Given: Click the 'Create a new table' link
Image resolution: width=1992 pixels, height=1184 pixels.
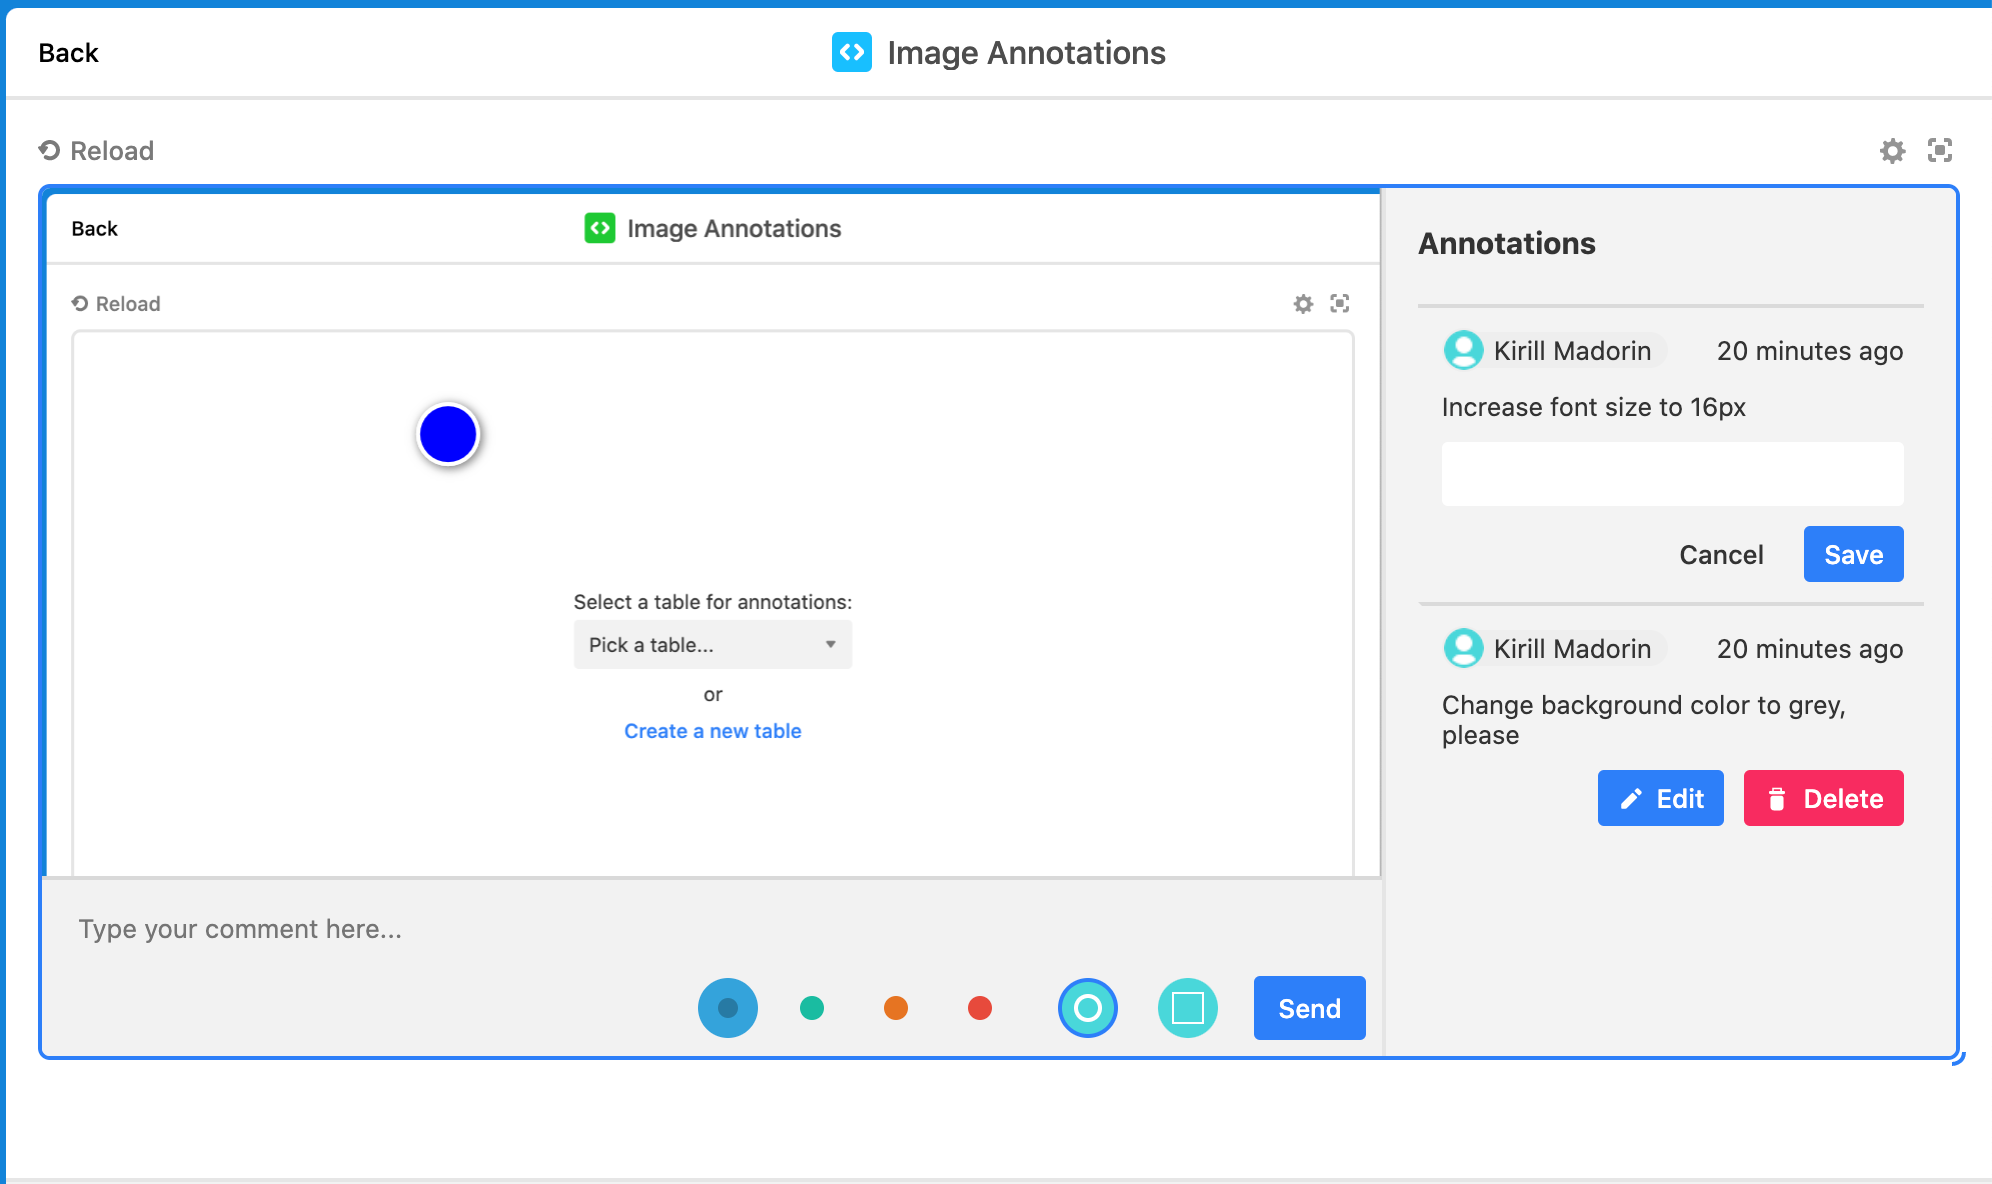Looking at the screenshot, I should pos(712,731).
